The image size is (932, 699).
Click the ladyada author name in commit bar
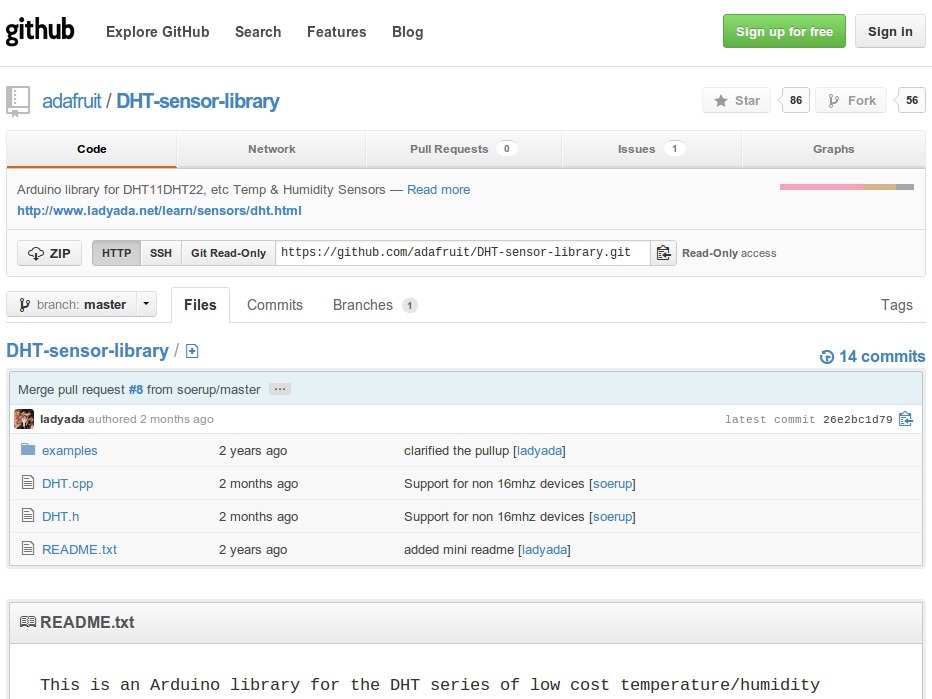coord(62,419)
